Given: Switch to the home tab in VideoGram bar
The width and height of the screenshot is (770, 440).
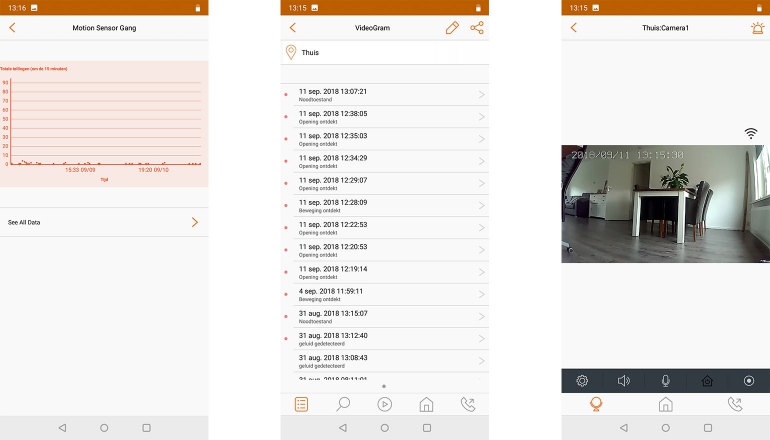Looking at the screenshot, I should [x=426, y=404].
